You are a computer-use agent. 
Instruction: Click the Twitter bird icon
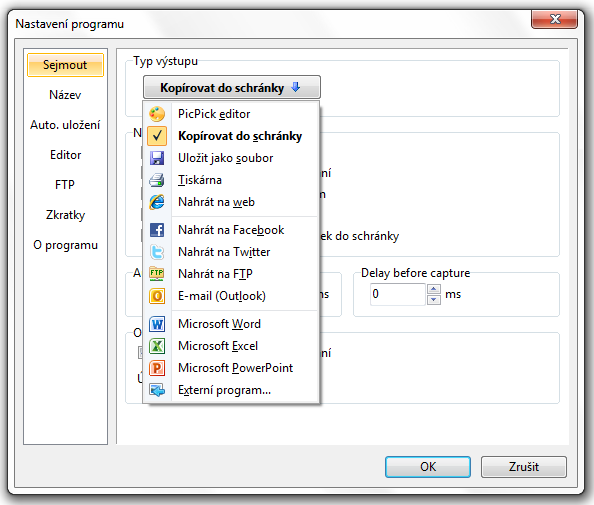click(157, 252)
